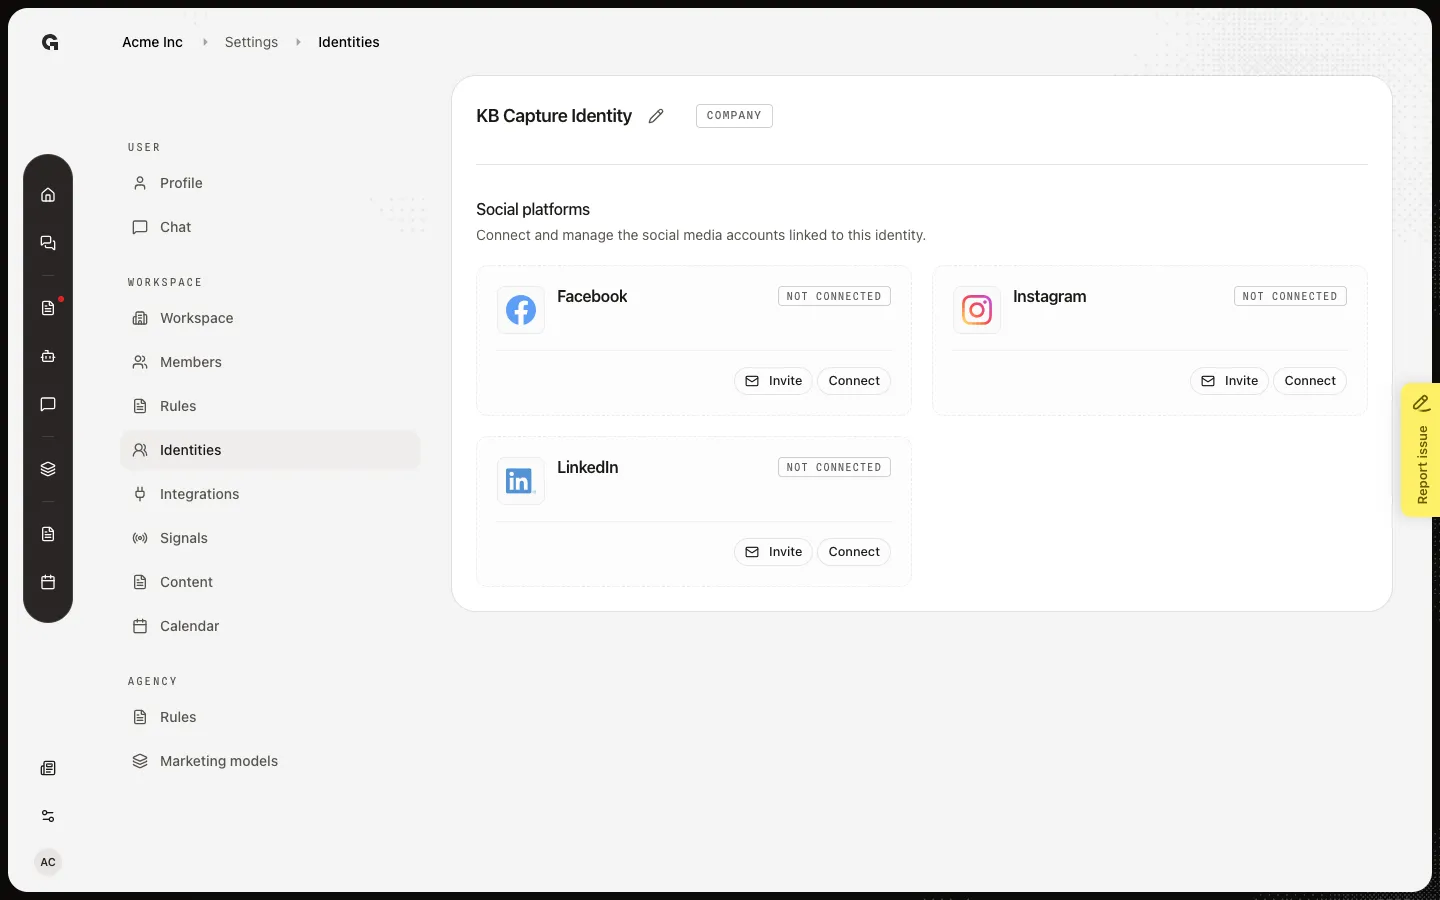Screen dimensions: 1440x900
Task: Open document icon with red notification dot
Action: pos(48,308)
